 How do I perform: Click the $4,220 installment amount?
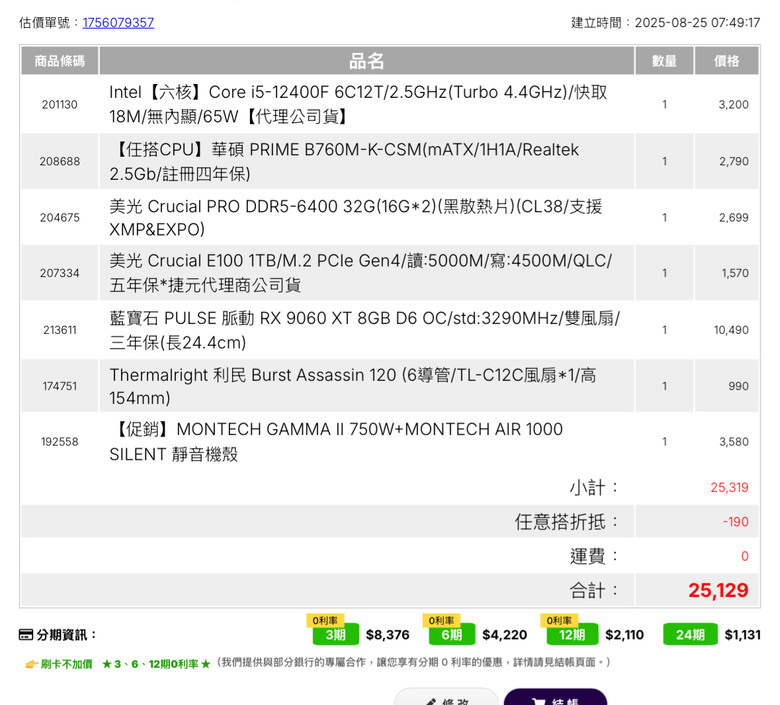click(x=504, y=635)
